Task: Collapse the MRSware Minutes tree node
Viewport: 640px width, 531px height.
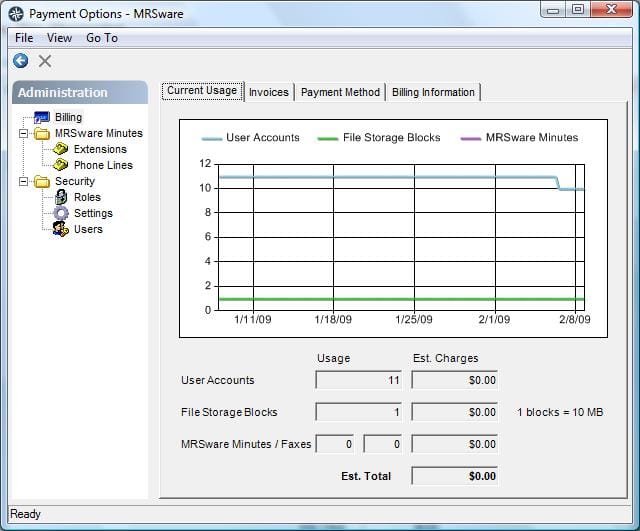Action: pos(24,133)
